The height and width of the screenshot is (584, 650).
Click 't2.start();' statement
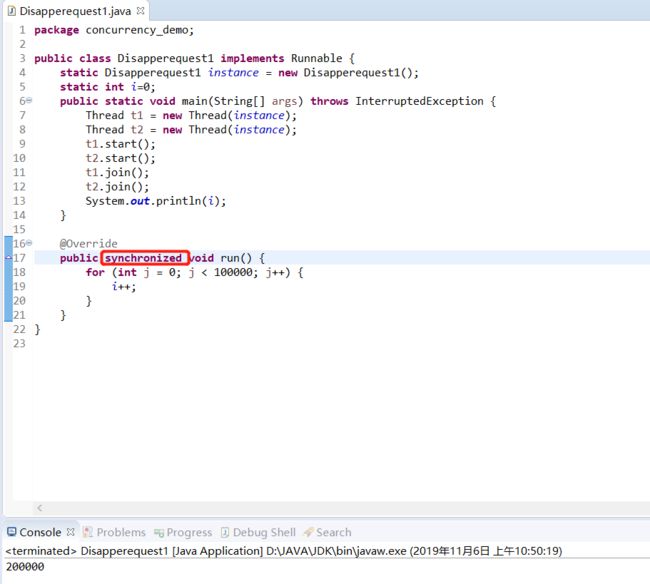tap(120, 158)
